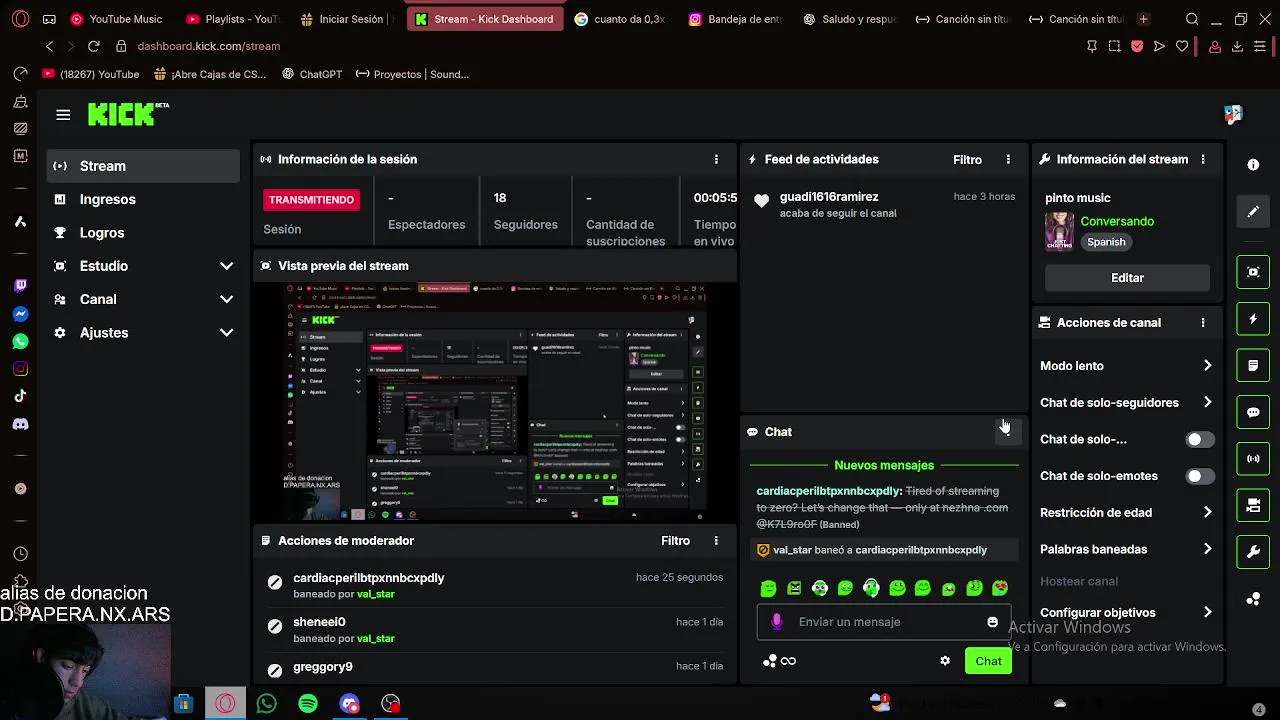Screen dimensions: 1280x720
Task: Click the chat bubble icon in the right bar
Action: click(1253, 412)
